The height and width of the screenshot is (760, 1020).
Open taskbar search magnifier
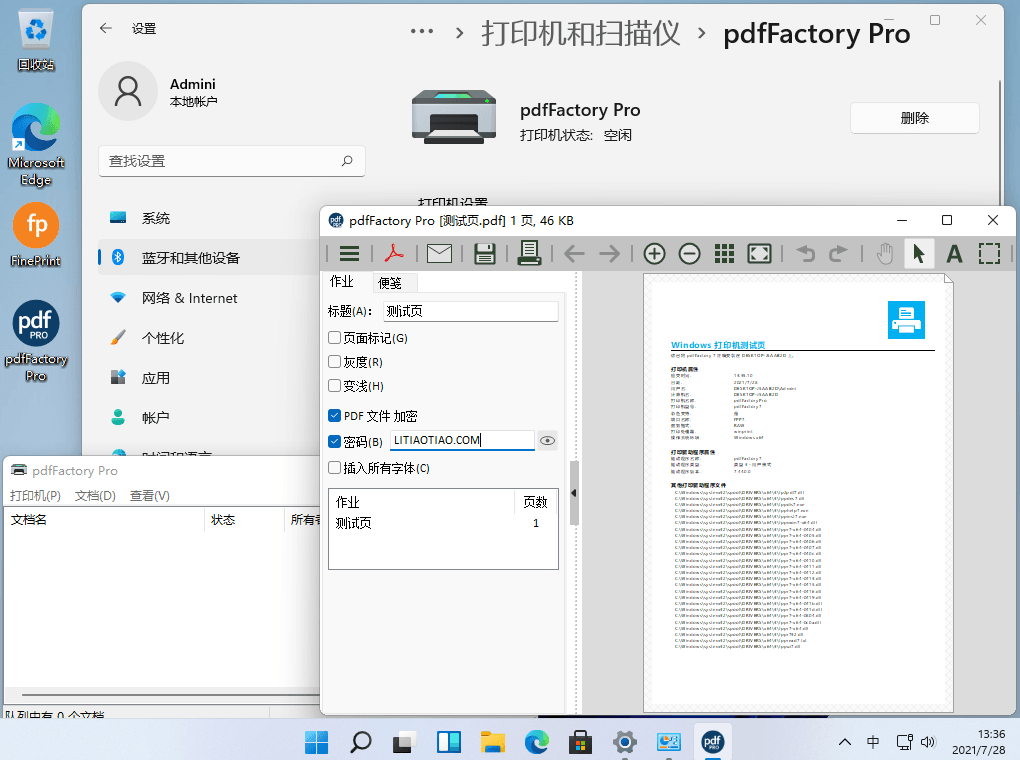tap(360, 742)
